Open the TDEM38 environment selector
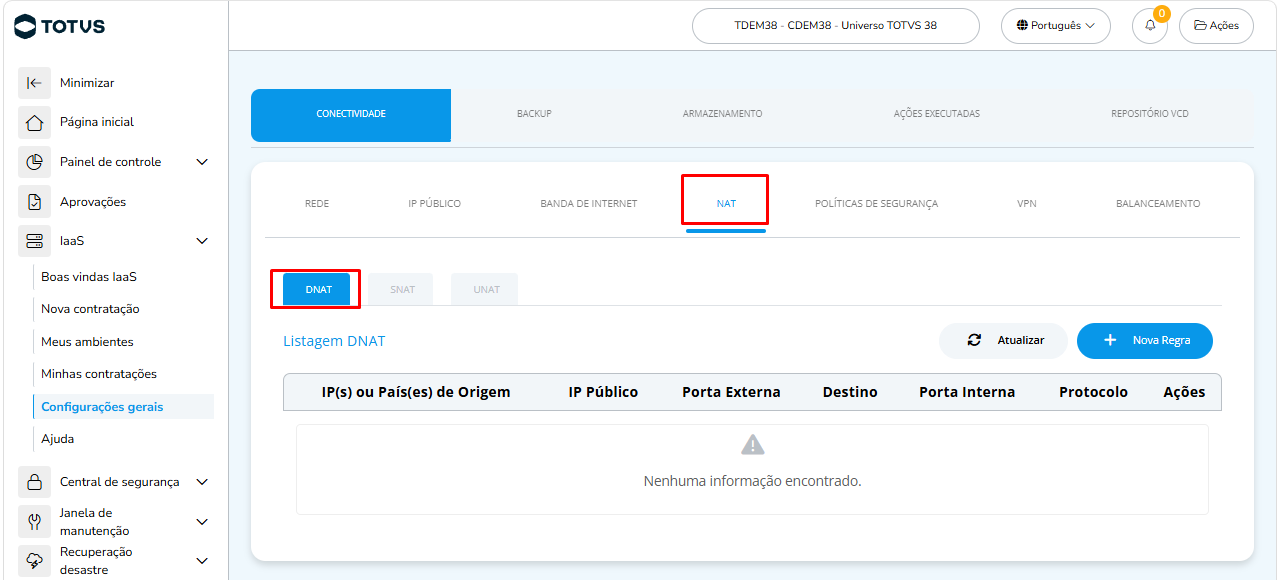 [836, 26]
